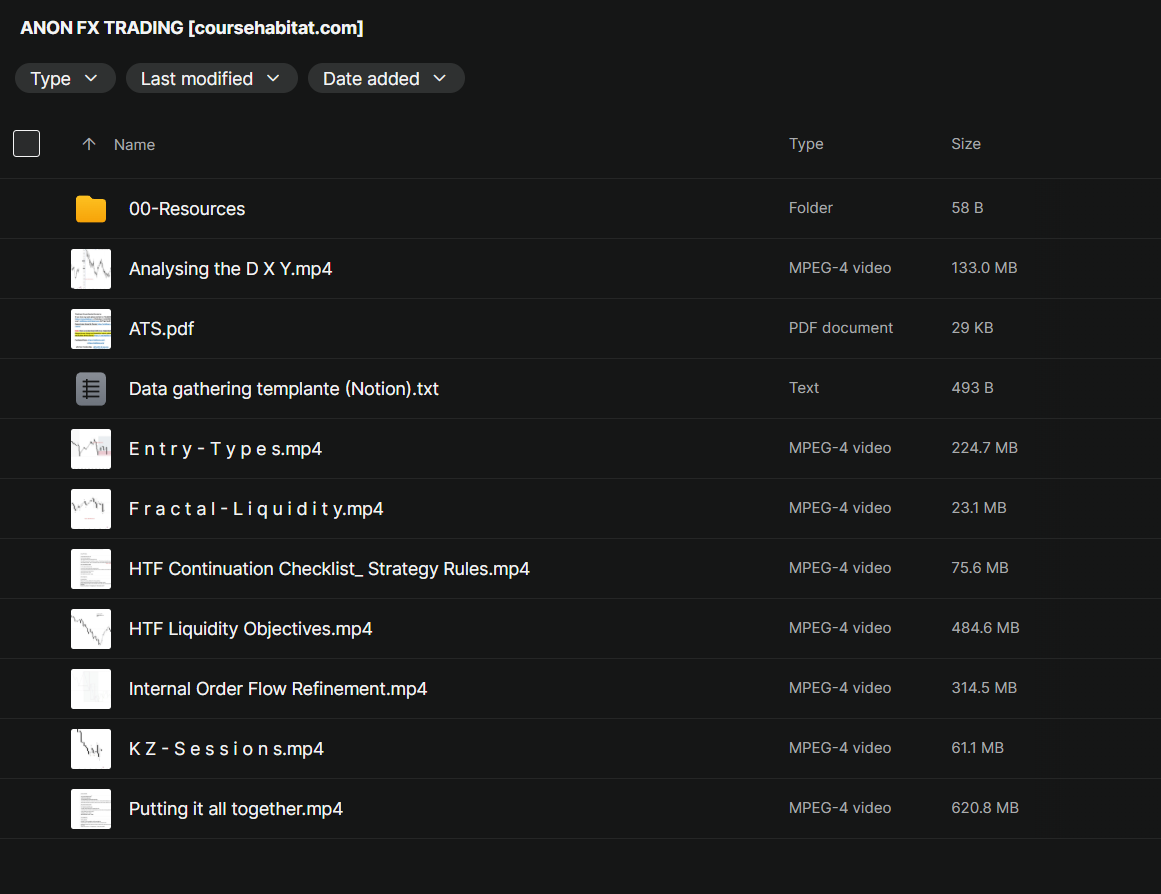Click the HTF Liquidity Objectives video thumbnail
This screenshot has height=894, width=1161.
[x=91, y=629]
